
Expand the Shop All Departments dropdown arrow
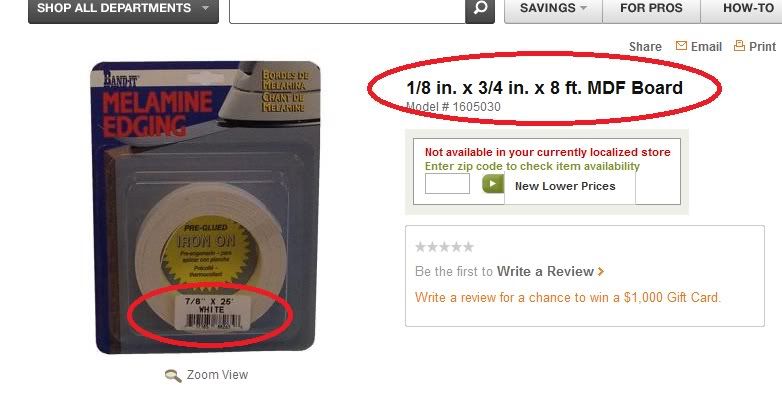(x=205, y=8)
